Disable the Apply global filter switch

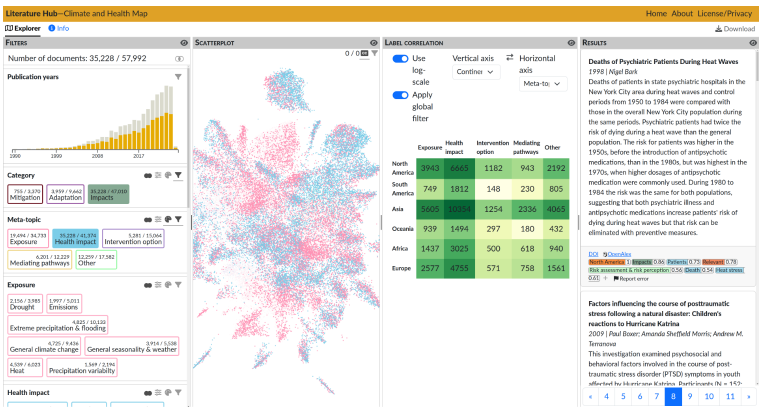point(400,95)
